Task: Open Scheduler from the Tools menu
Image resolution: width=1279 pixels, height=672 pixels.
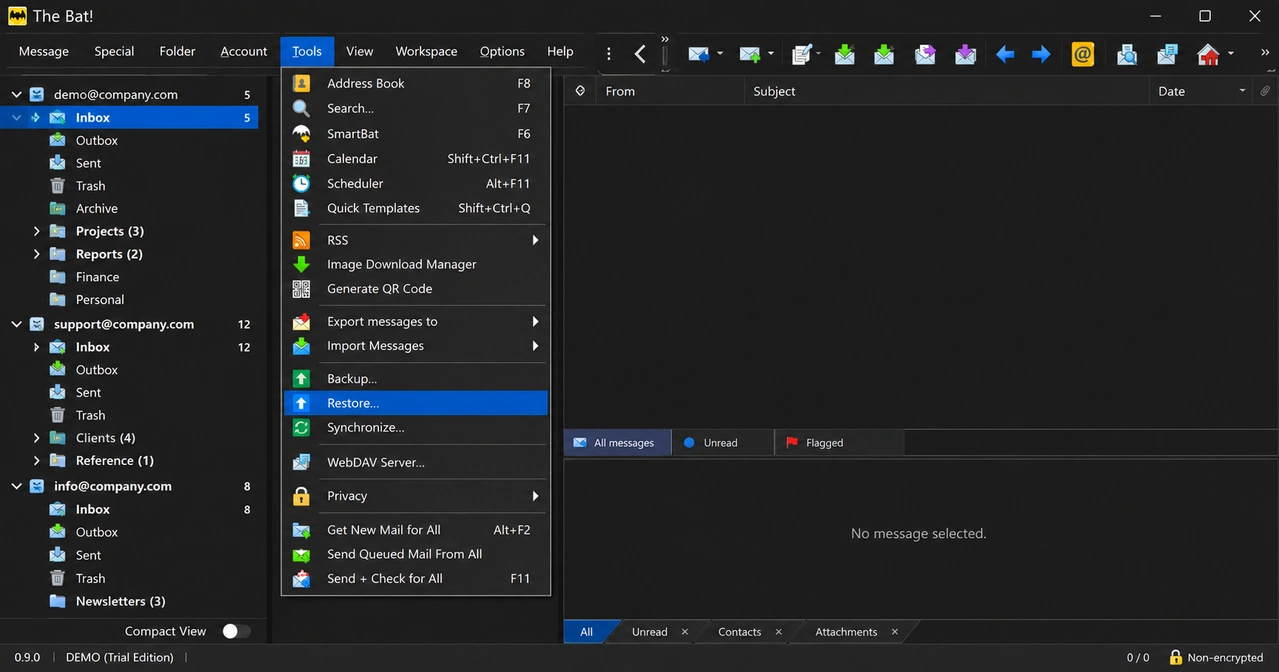Action: (x=415, y=183)
